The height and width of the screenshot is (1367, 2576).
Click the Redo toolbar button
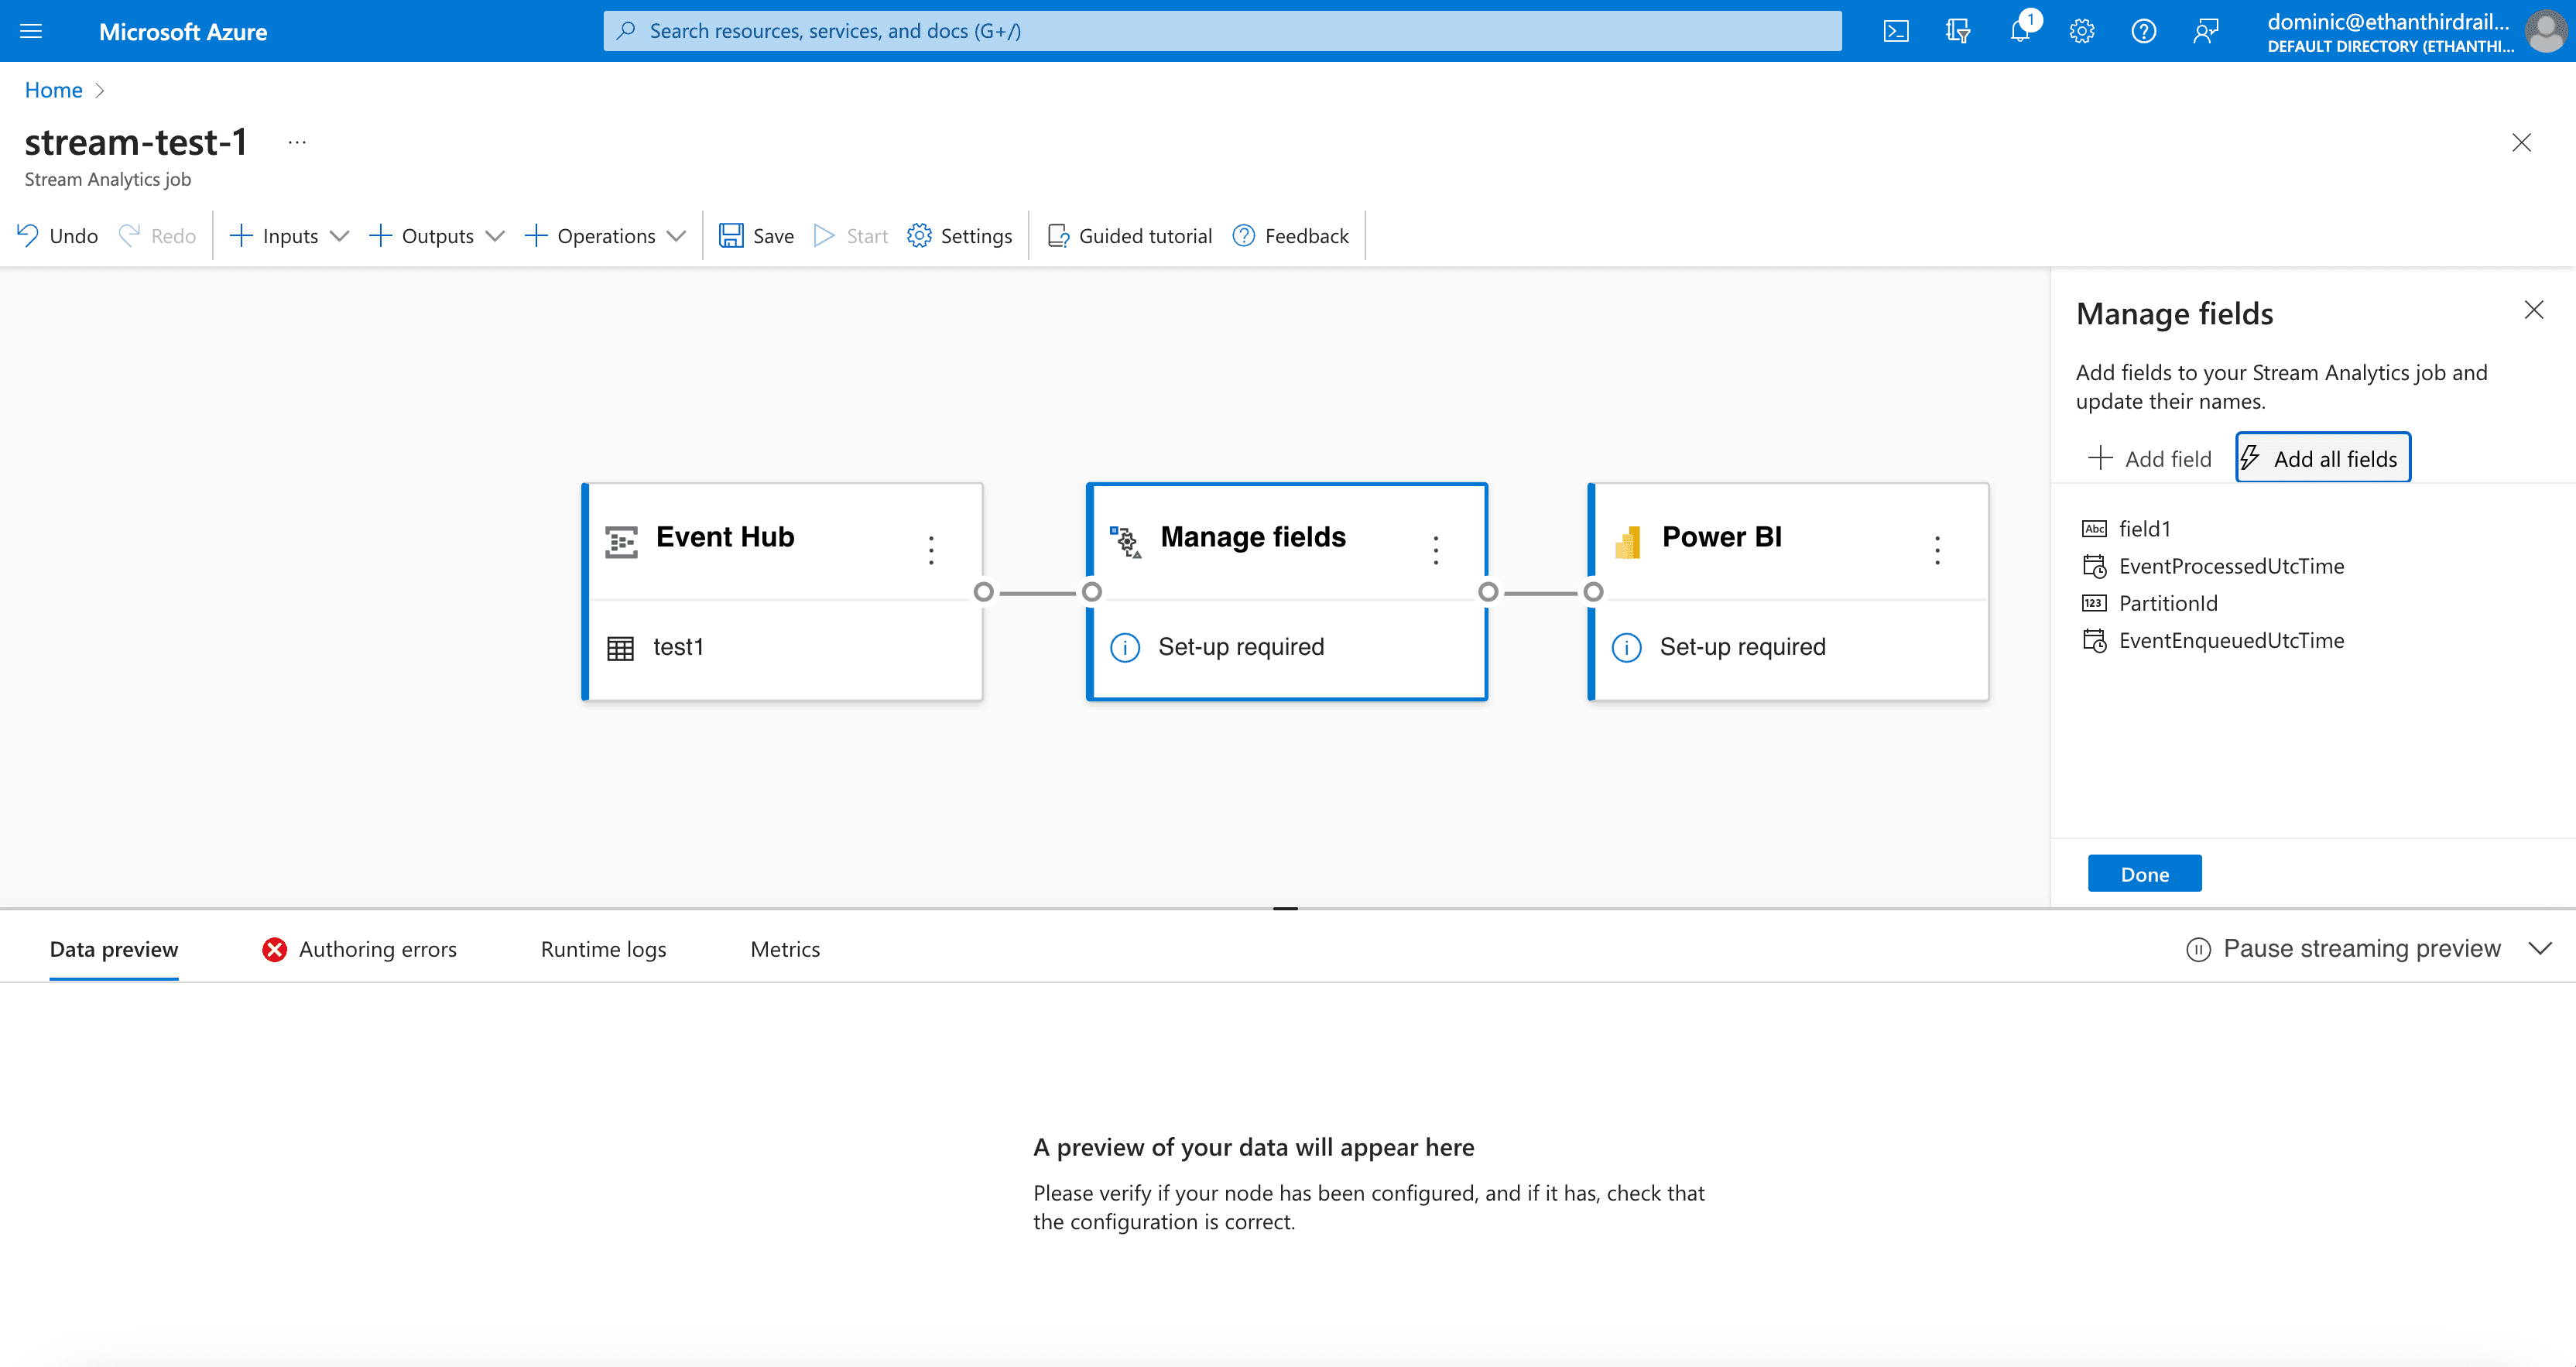[x=157, y=236]
